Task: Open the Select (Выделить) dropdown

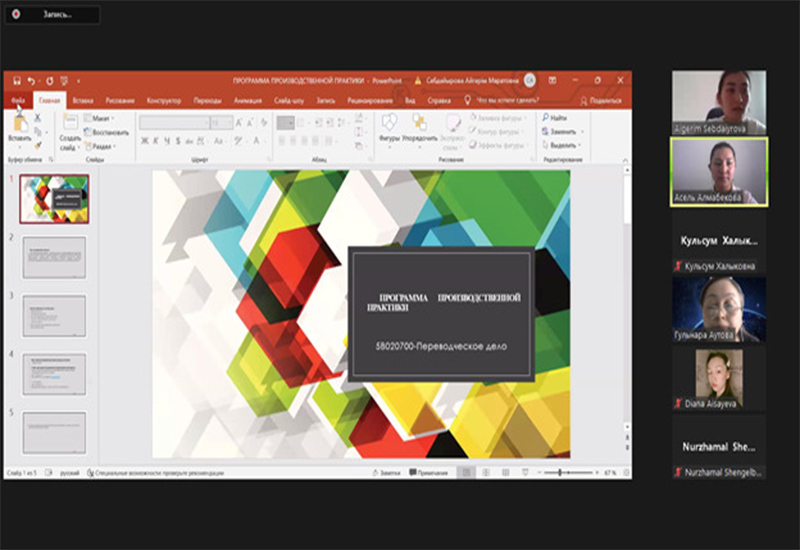Action: coord(562,145)
